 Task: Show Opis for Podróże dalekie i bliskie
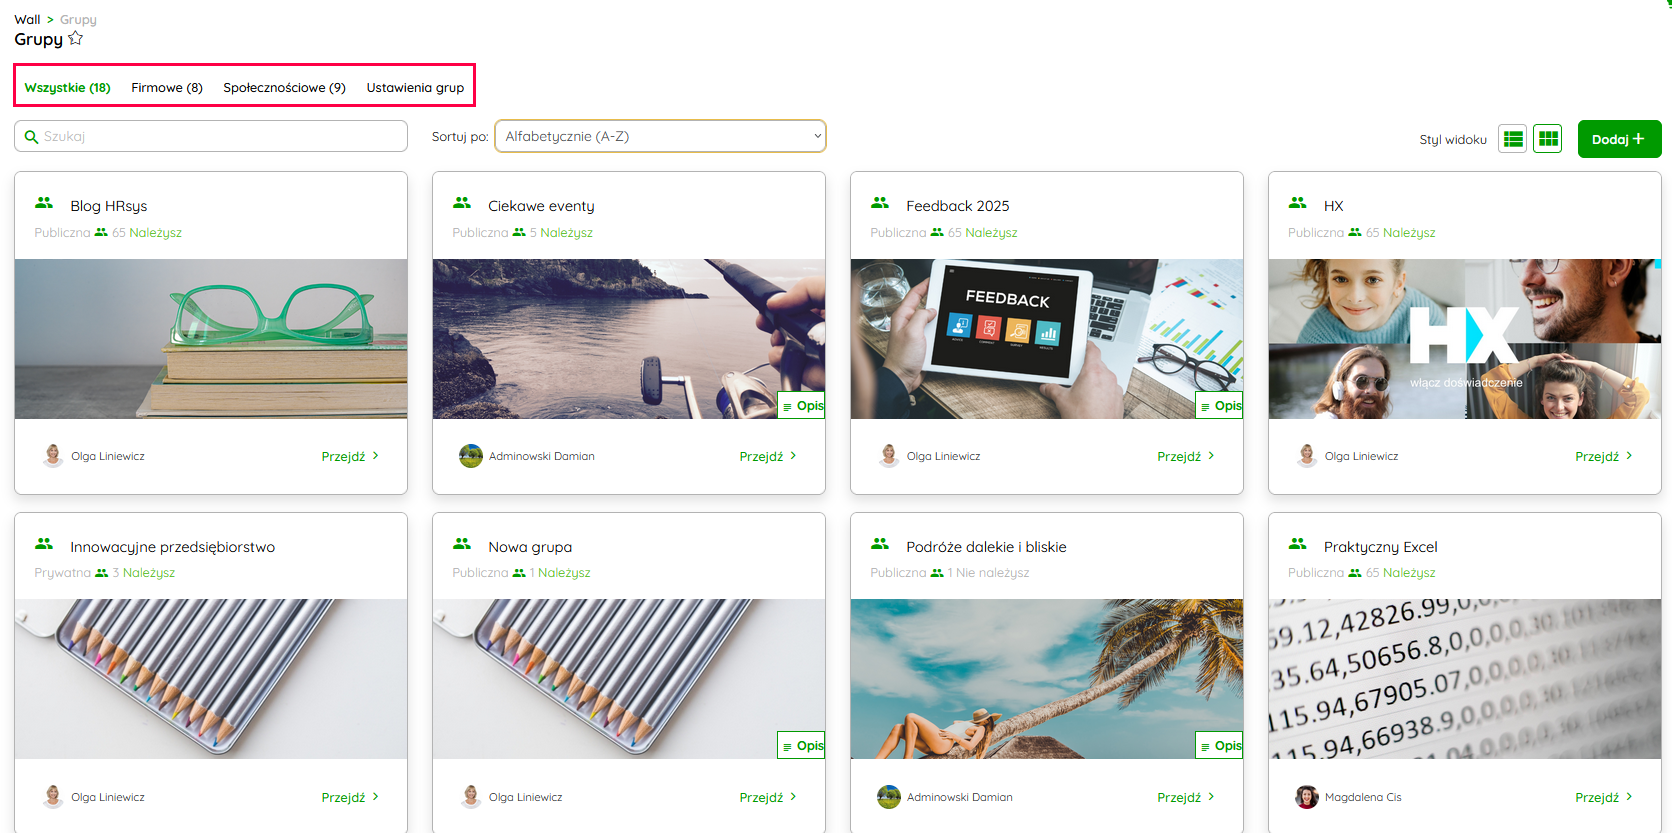tap(1221, 746)
